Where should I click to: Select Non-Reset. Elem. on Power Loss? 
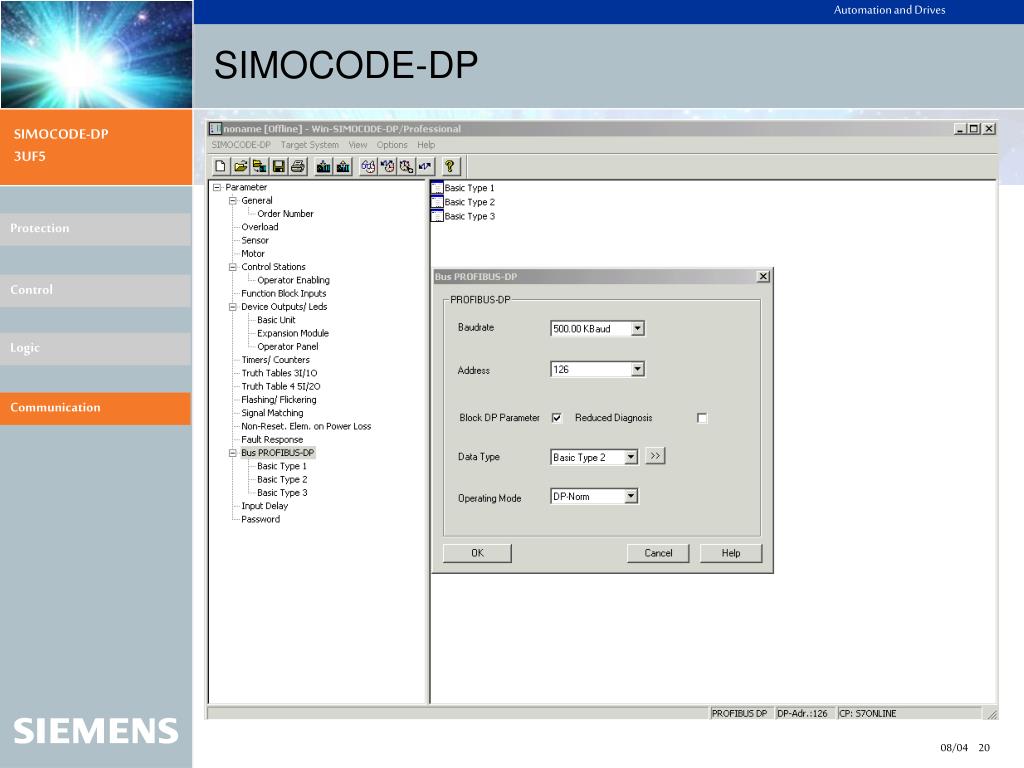coord(306,426)
